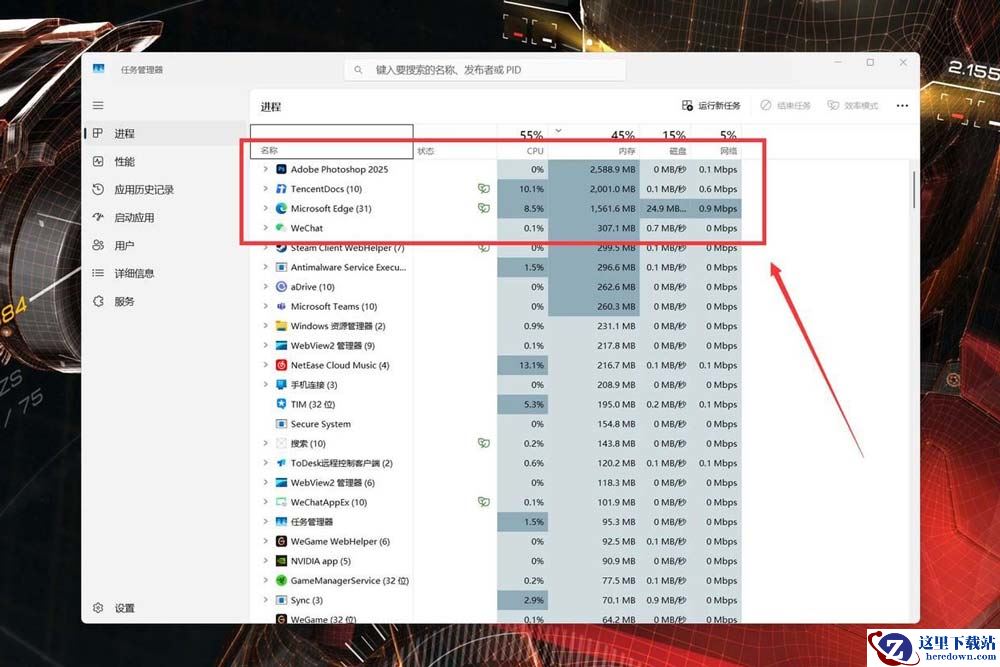This screenshot has height=667, width=1000.
Task: Open the 启动应用 tab
Action: tap(165, 217)
